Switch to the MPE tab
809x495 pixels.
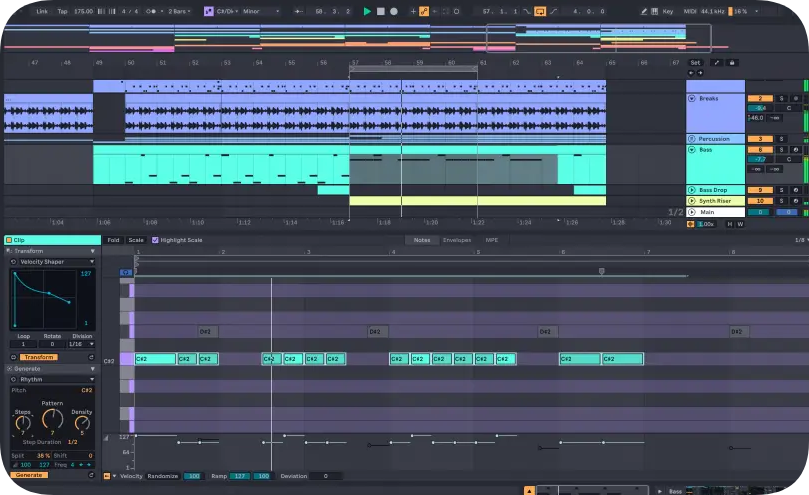pyautogui.click(x=492, y=240)
